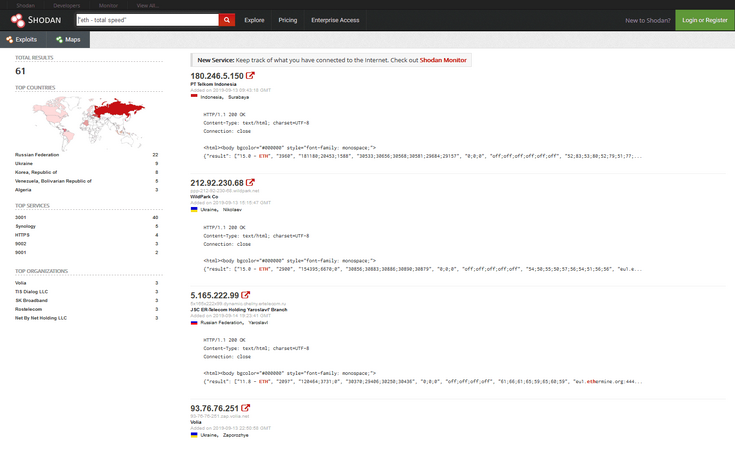Filter by organization SK Broadband
The width and height of the screenshot is (735, 450).
click(31, 300)
